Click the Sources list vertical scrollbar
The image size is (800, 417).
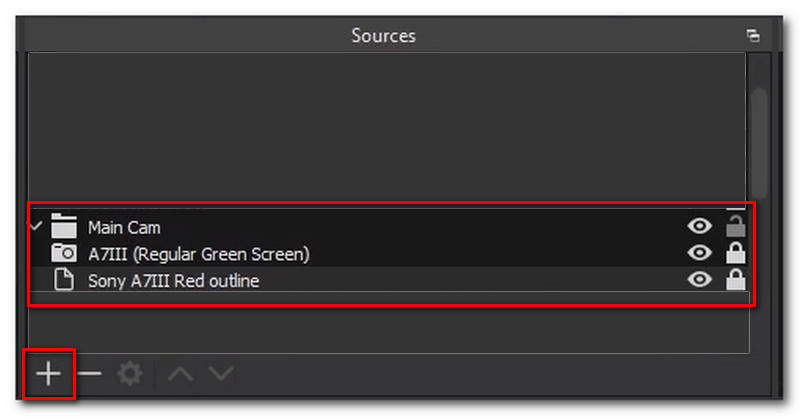(x=760, y=140)
